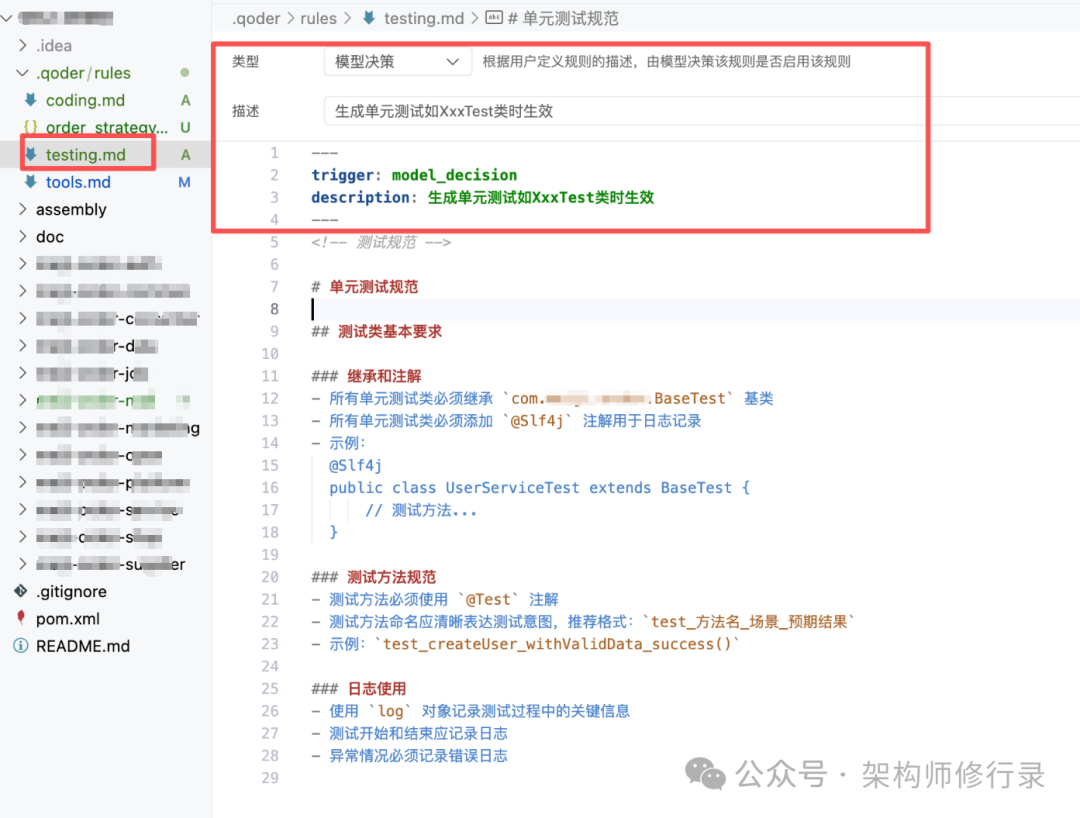Click the coding.md file icon
Screen dimensions: 1080x818
point(31,100)
